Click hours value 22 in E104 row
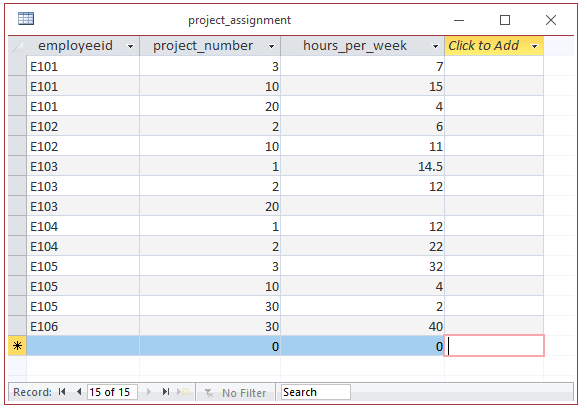The height and width of the screenshot is (418, 581). [362, 246]
